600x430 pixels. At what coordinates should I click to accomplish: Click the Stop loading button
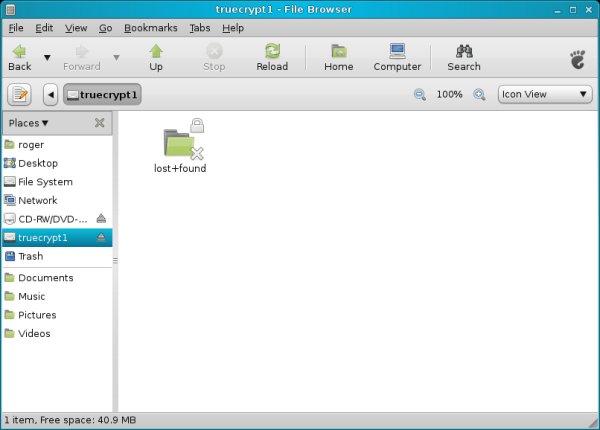click(x=214, y=58)
